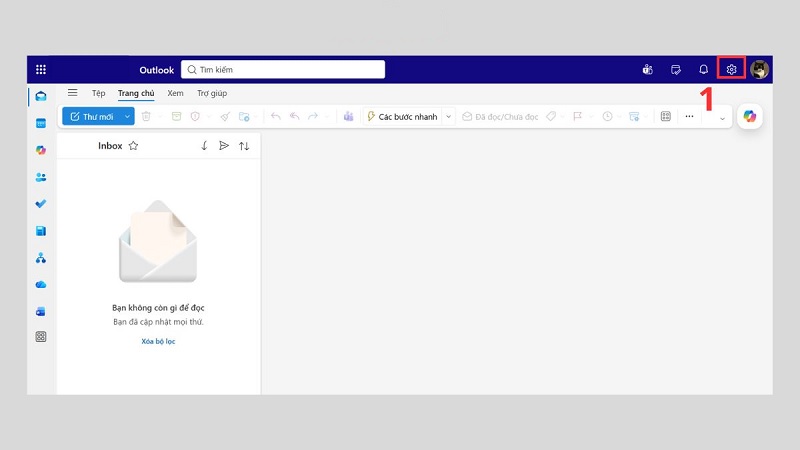Open OneDrive cloud in sidebar
The image size is (800, 450).
click(x=41, y=285)
